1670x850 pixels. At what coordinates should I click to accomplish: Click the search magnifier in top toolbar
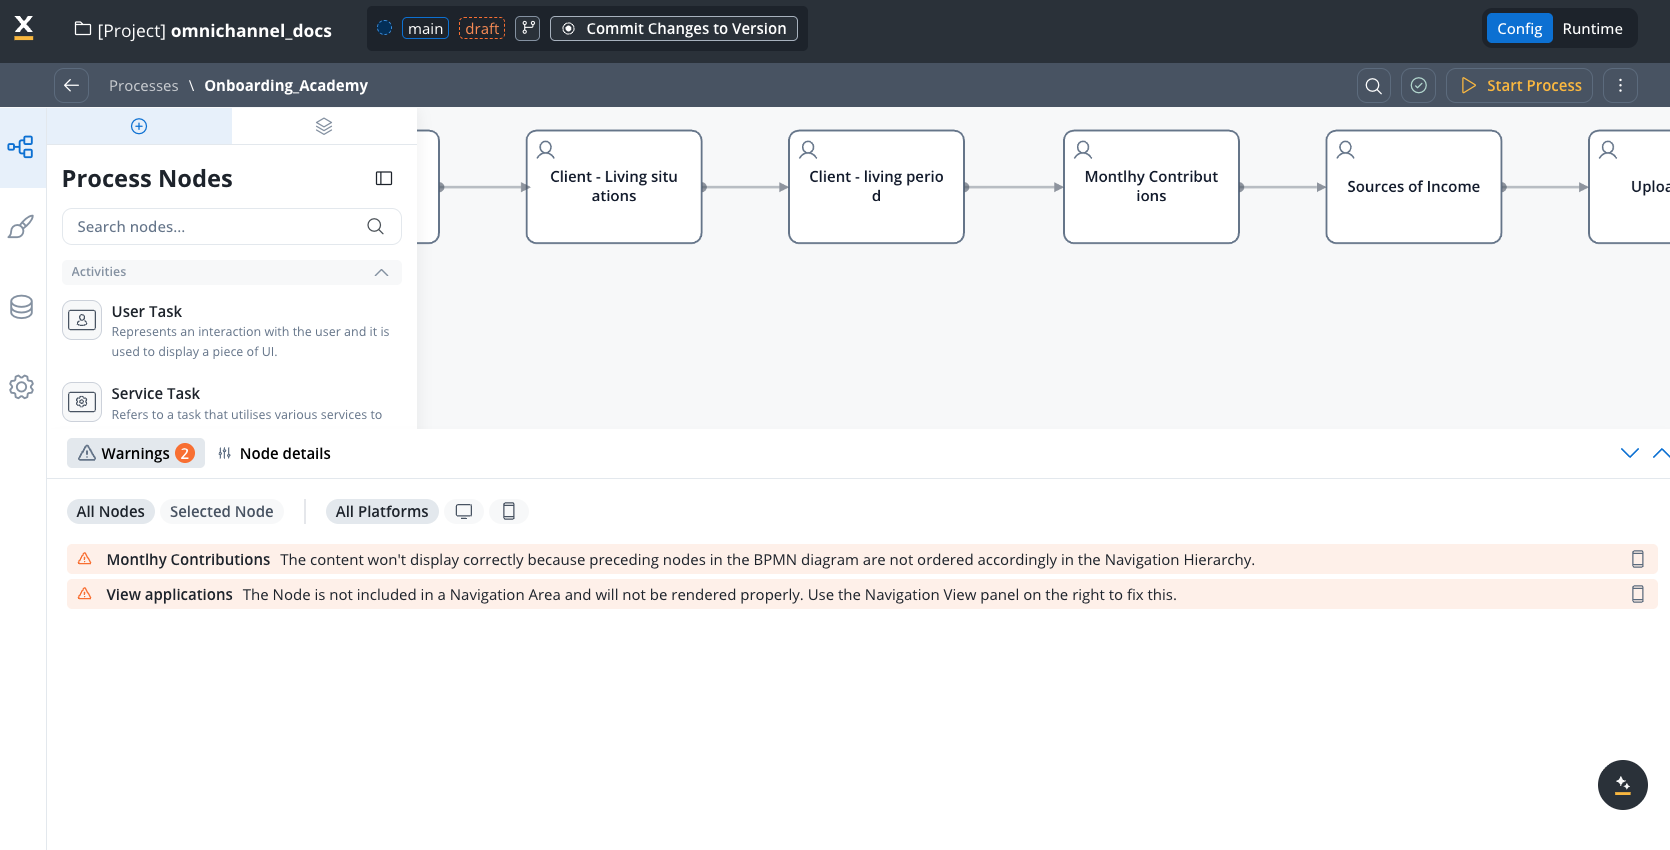[1373, 86]
